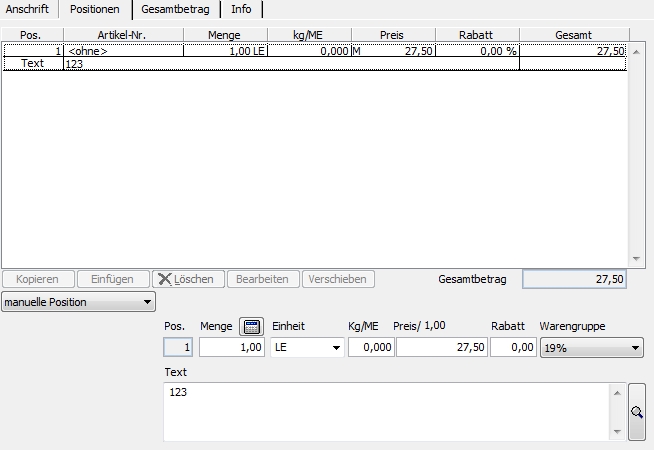This screenshot has height=450, width=654.
Task: Click the 27,50 Gesamt table cell
Action: tap(573, 51)
